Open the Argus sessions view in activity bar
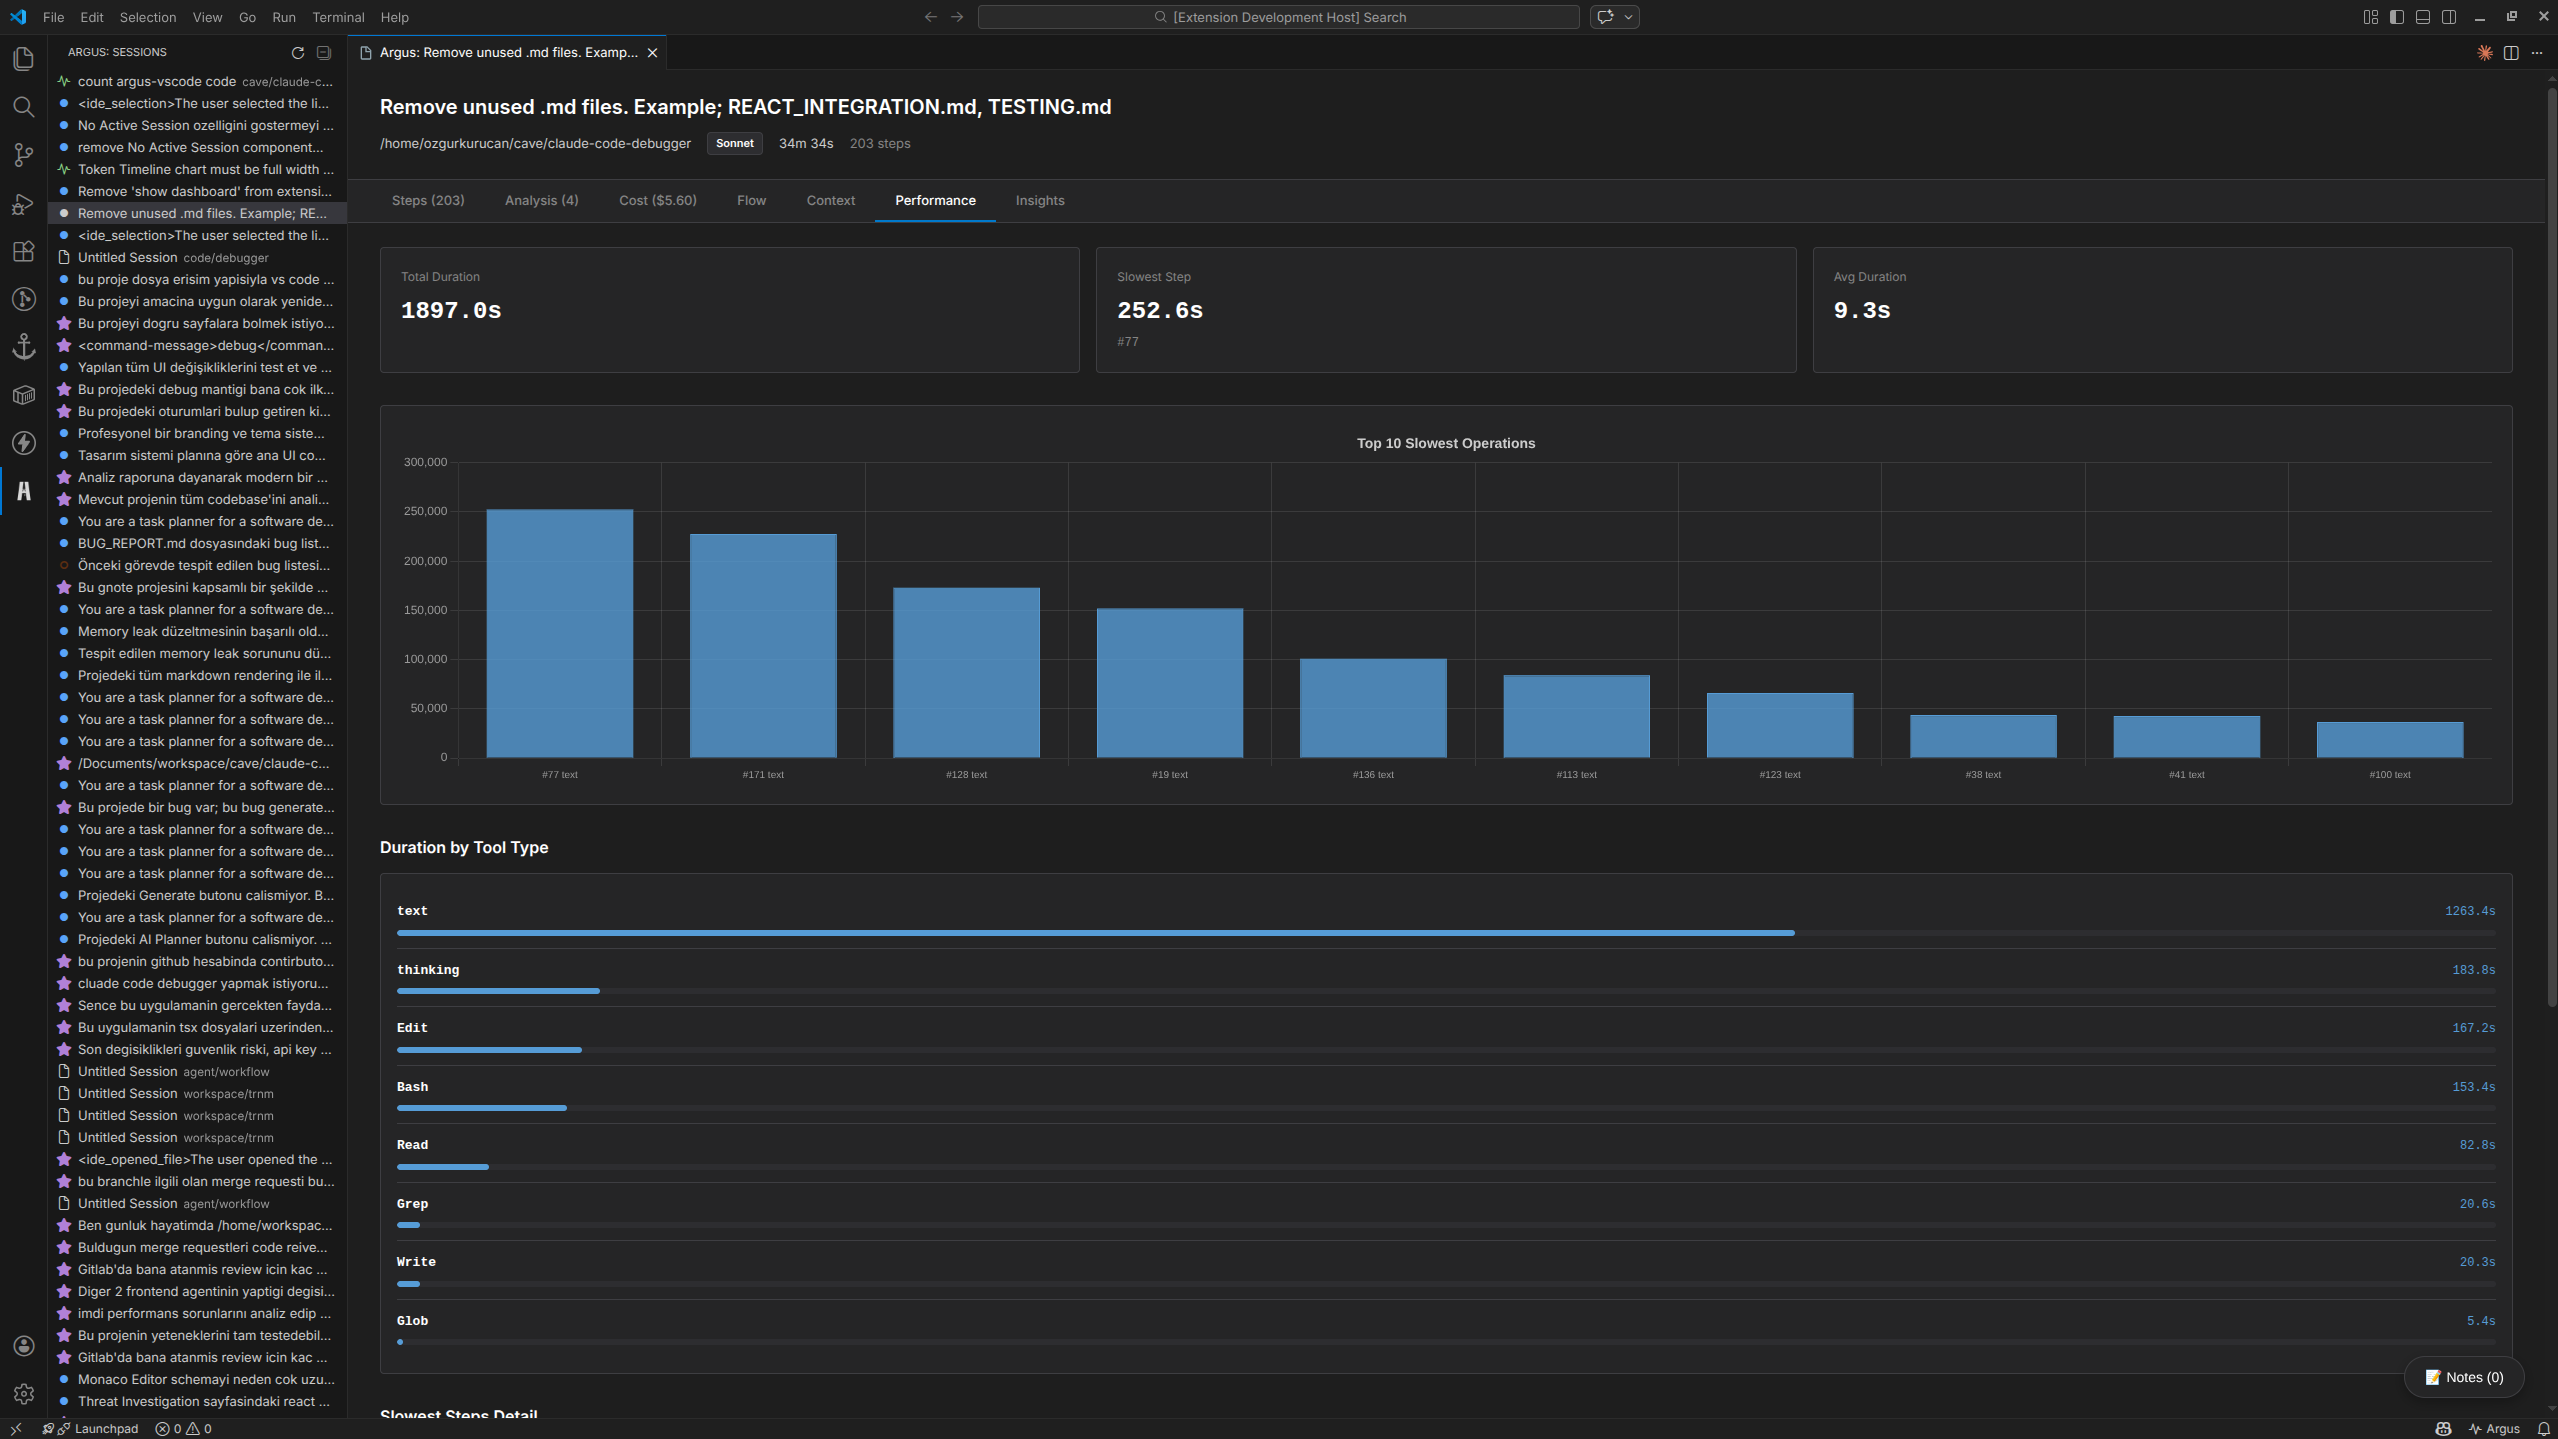This screenshot has height=1439, width=2558. [x=24, y=491]
